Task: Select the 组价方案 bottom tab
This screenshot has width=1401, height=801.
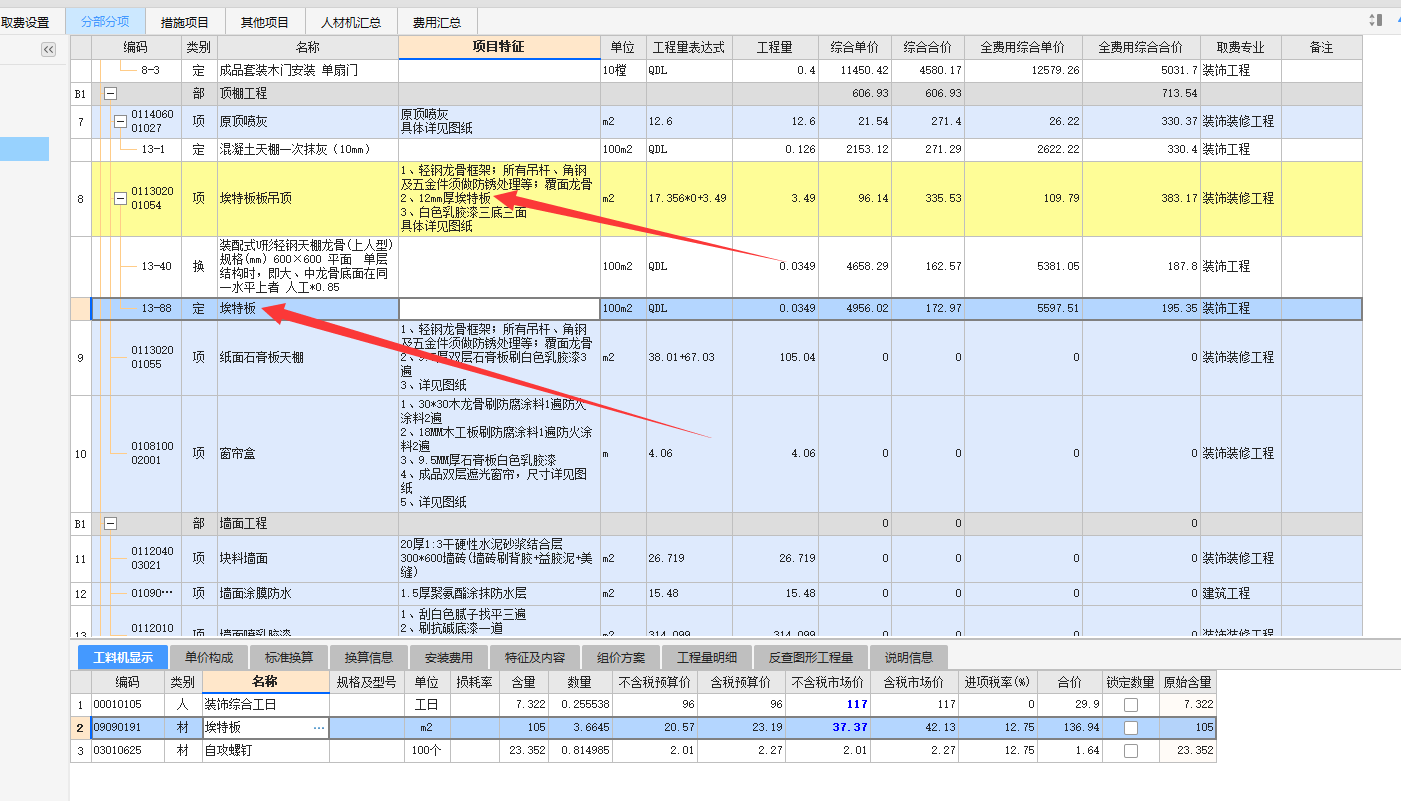Action: (621, 657)
